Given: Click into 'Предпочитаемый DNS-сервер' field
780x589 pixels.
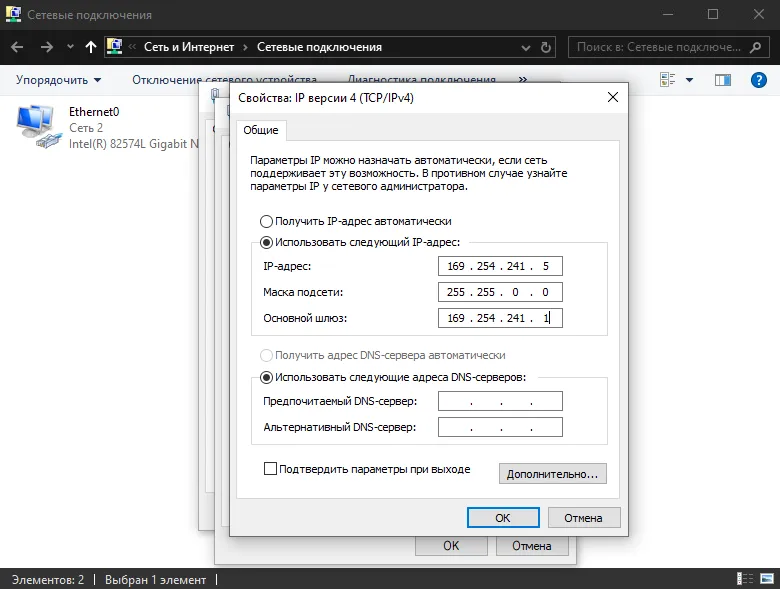Looking at the screenshot, I should pyautogui.click(x=500, y=401).
